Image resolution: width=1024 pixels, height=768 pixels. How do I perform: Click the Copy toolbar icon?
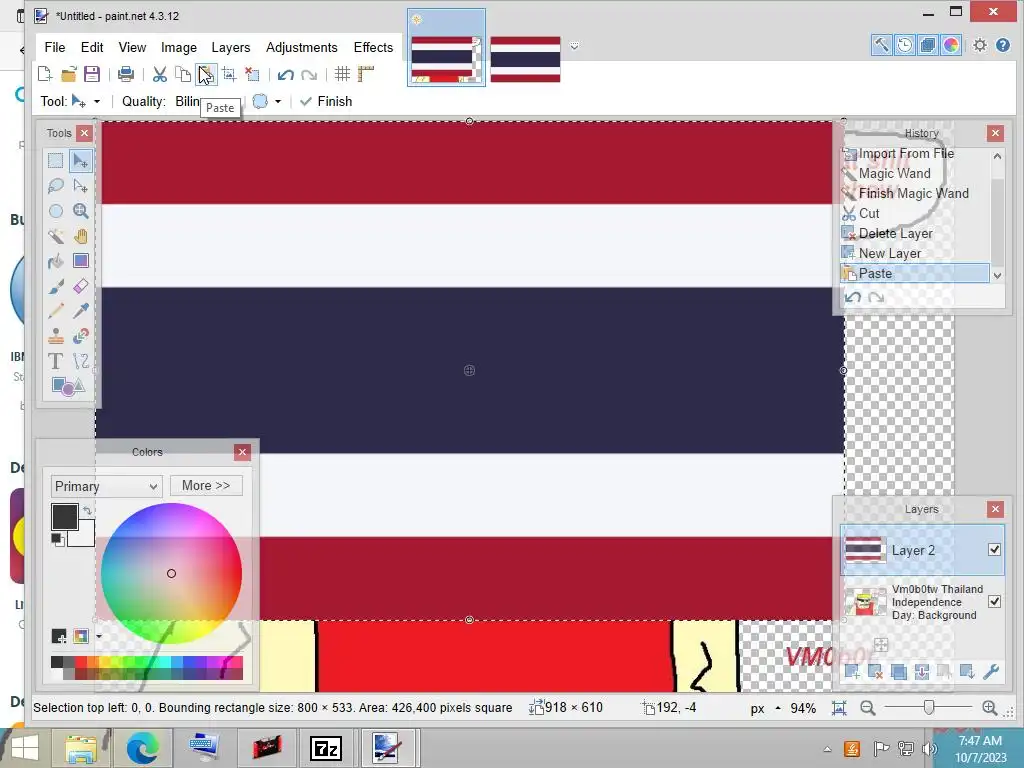tap(183, 74)
